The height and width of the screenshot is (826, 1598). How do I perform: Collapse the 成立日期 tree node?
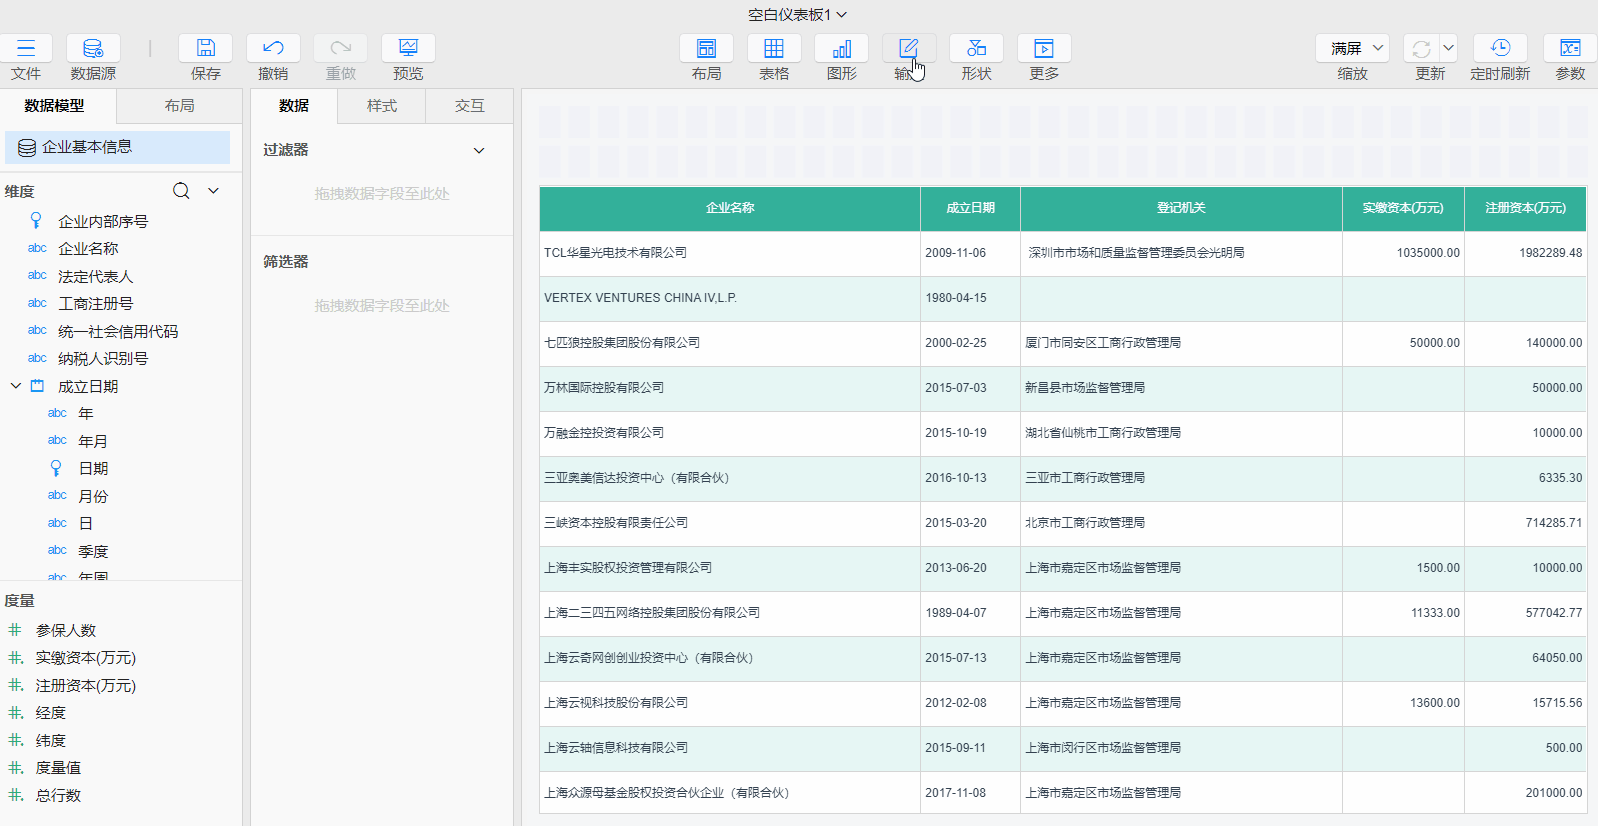click(x=16, y=386)
